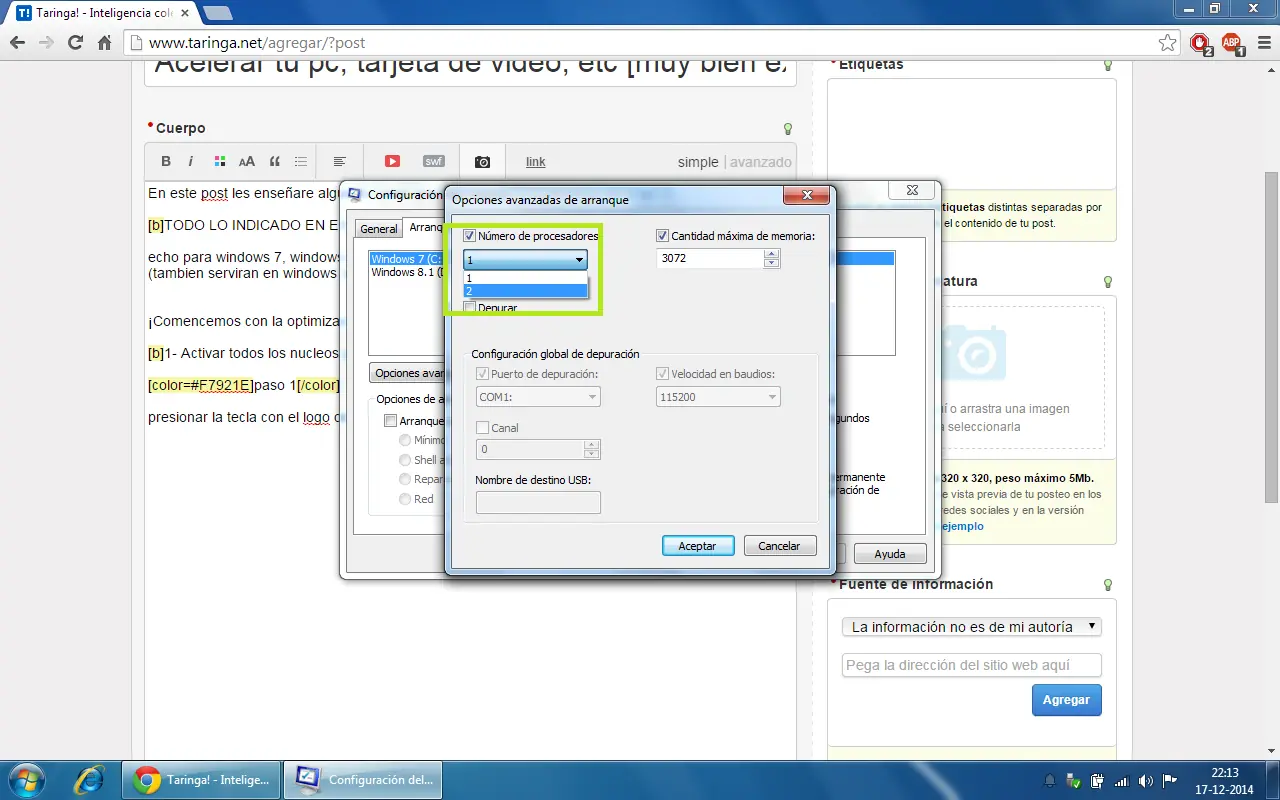1280x800 pixels.
Task: Switch to Configuración del... taskbar window
Action: click(x=363, y=780)
